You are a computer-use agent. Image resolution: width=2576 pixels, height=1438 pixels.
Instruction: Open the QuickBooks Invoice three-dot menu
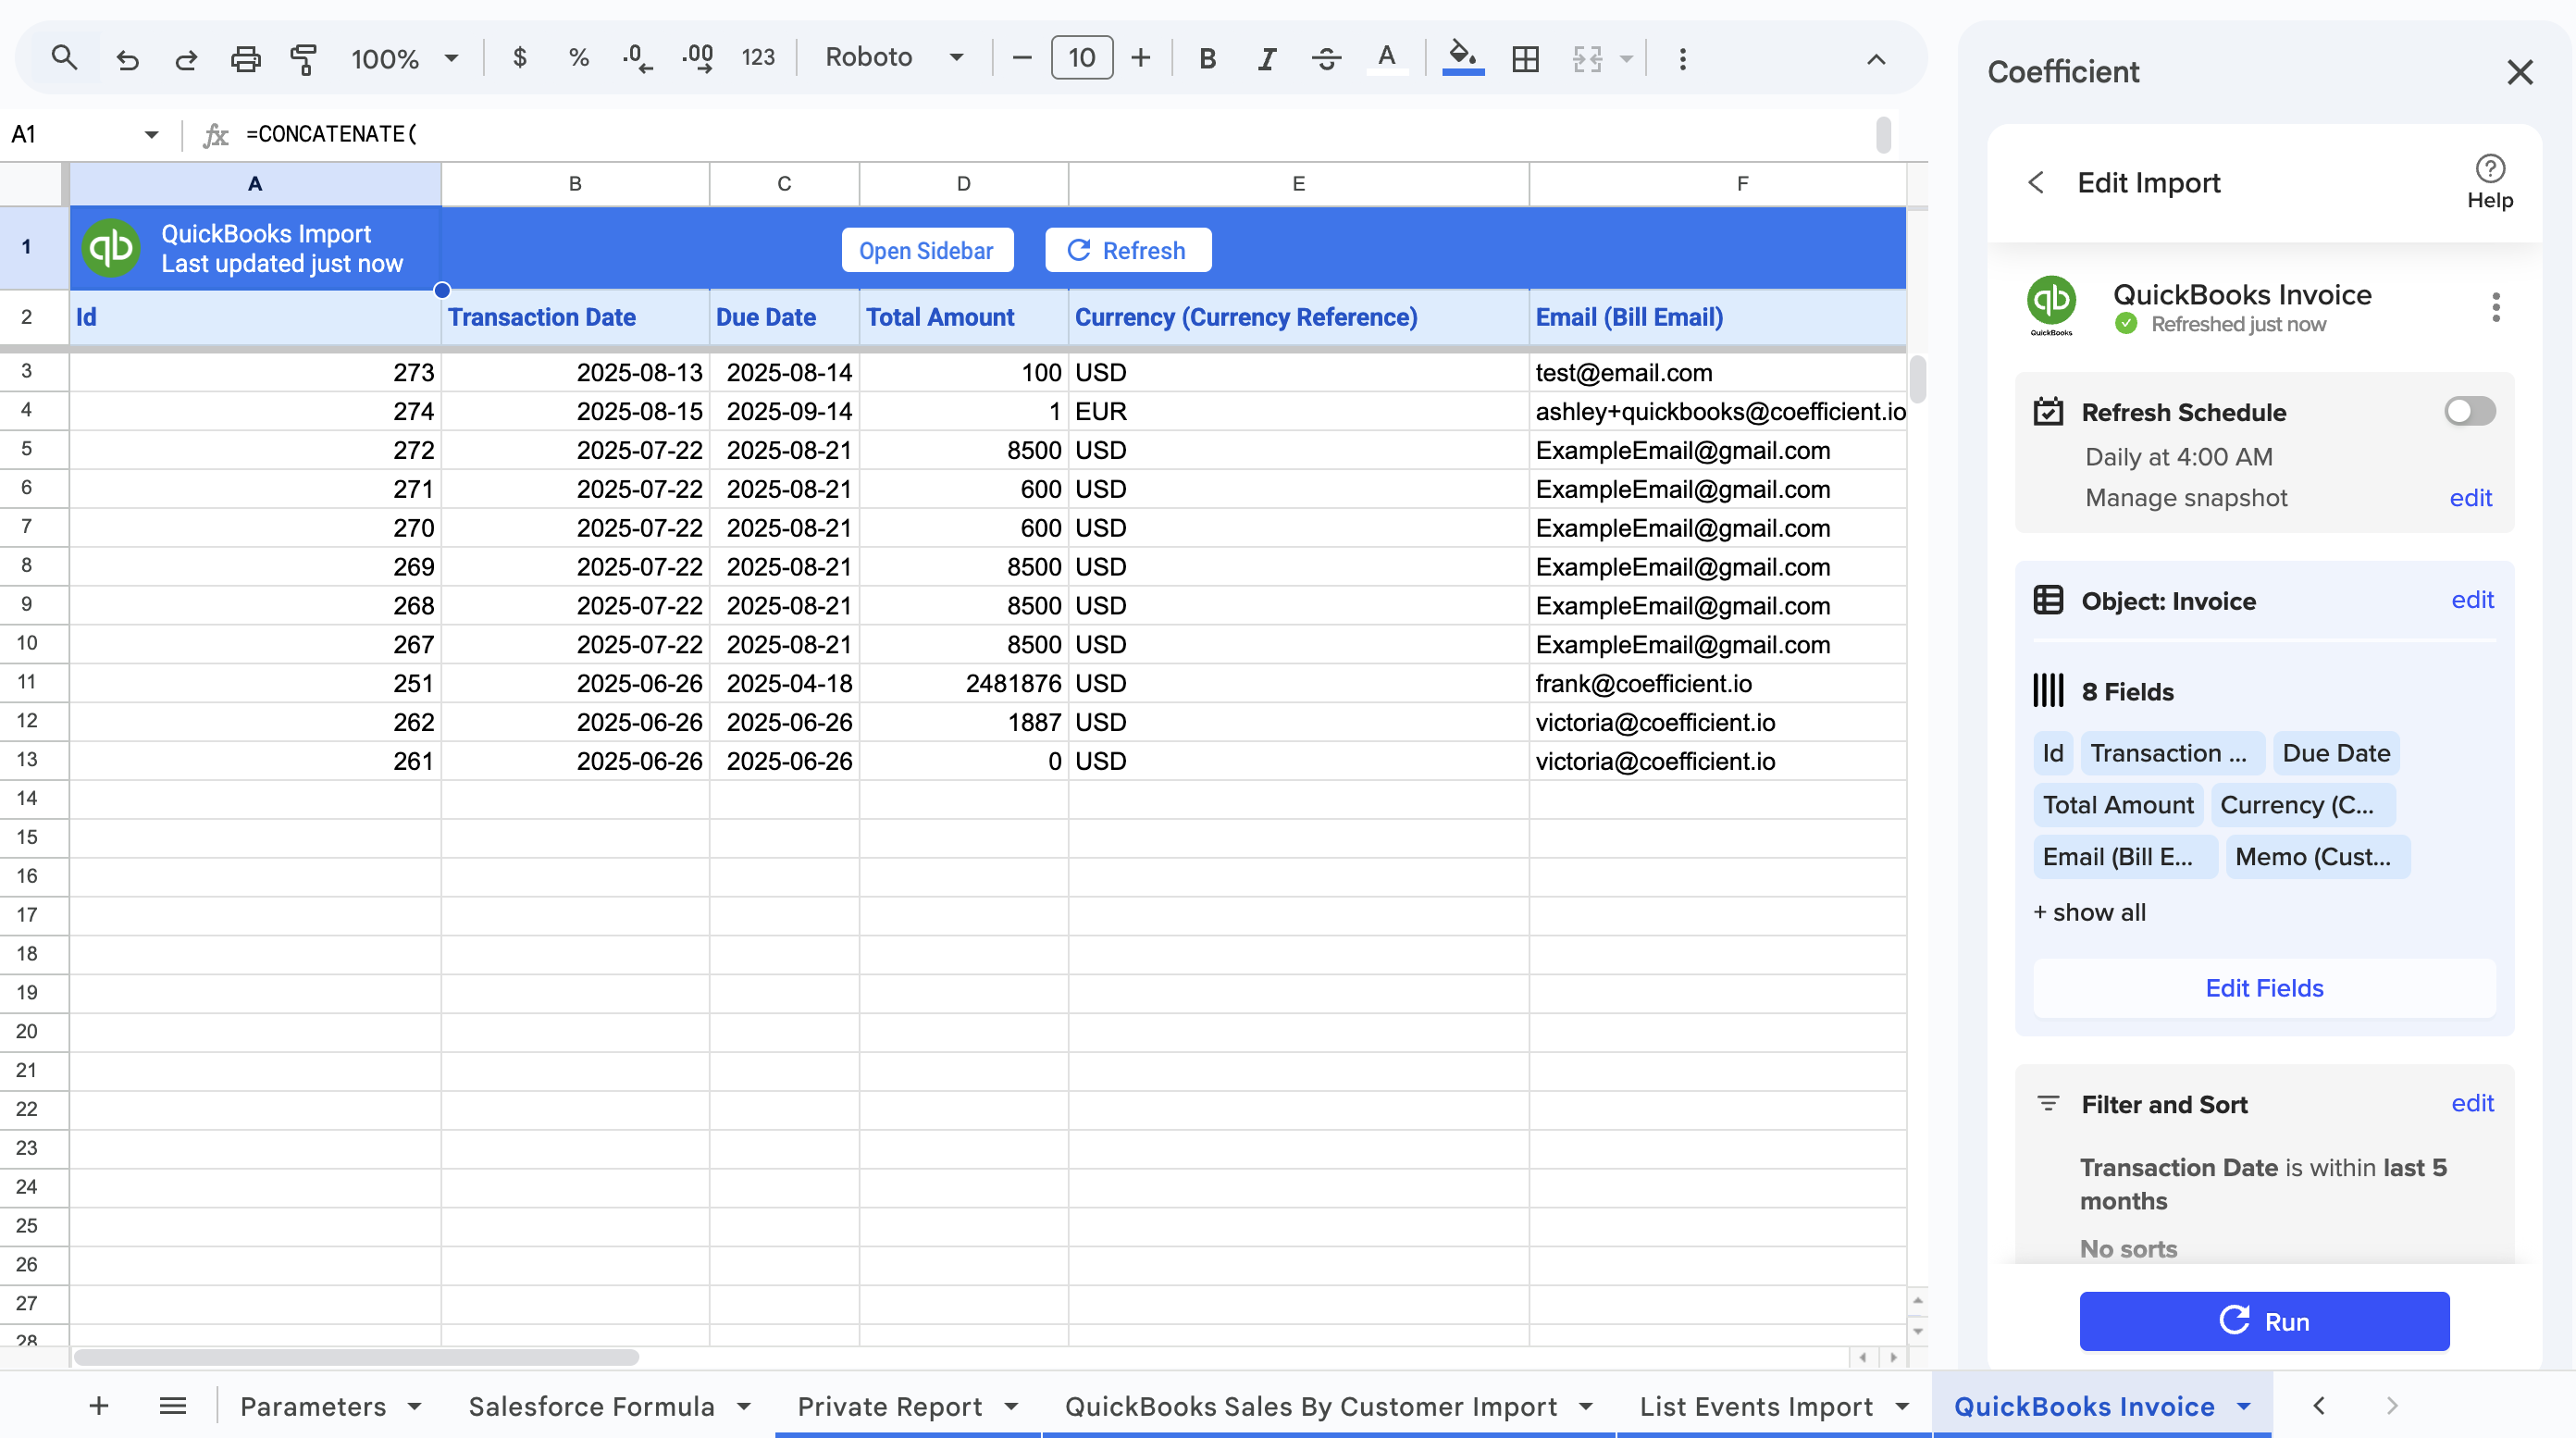[x=2496, y=307]
